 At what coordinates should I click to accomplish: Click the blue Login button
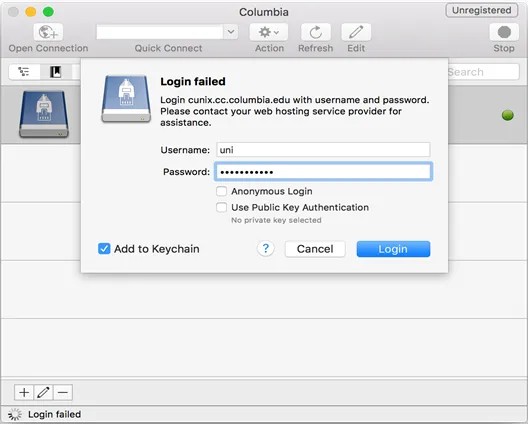(x=393, y=249)
